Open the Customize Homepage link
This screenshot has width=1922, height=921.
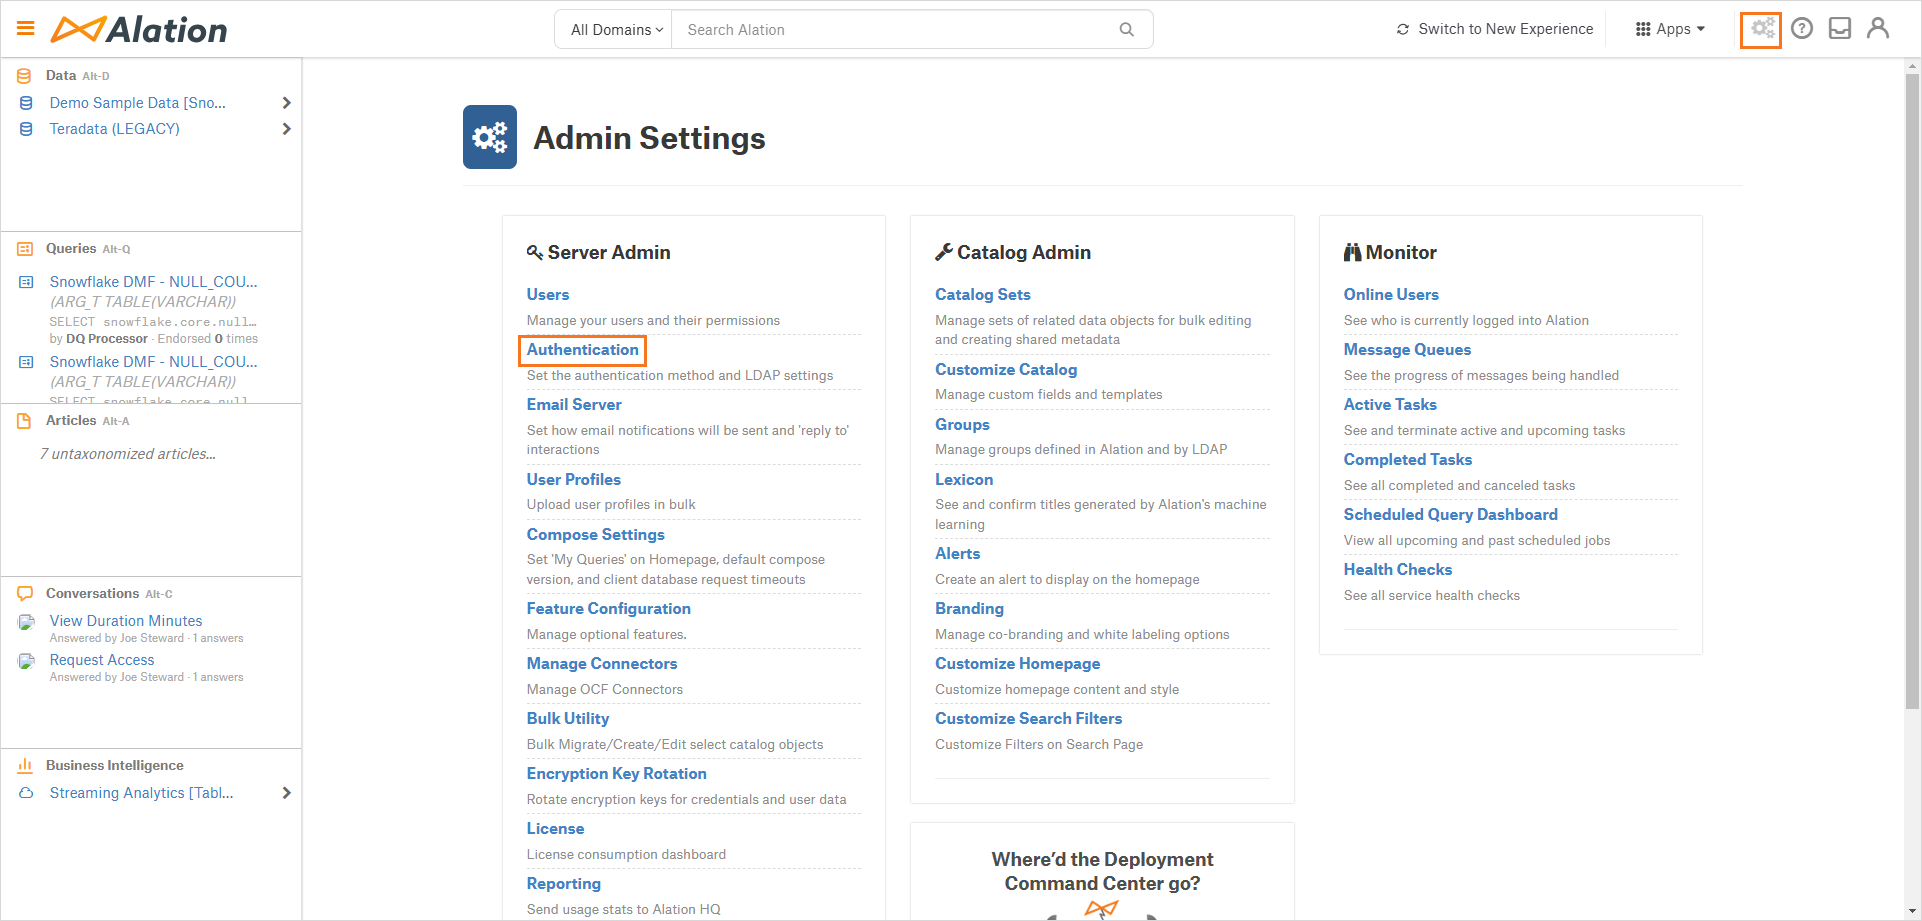pyautogui.click(x=1018, y=664)
